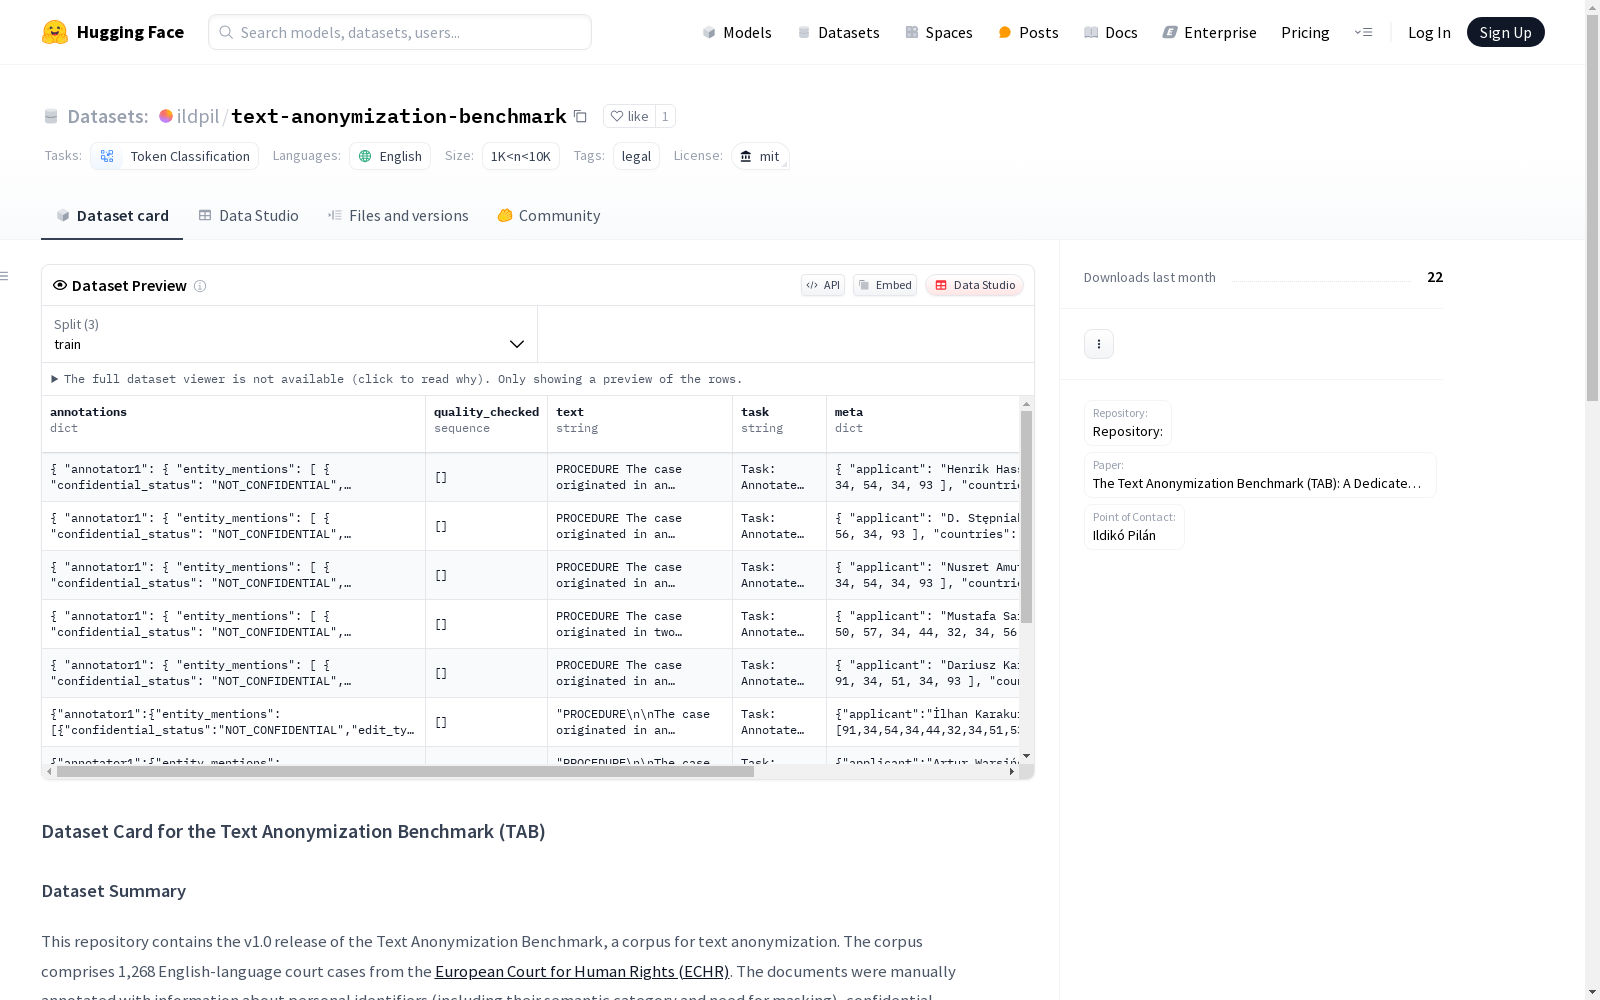
Task: Click the like count number
Action: [x=665, y=116]
